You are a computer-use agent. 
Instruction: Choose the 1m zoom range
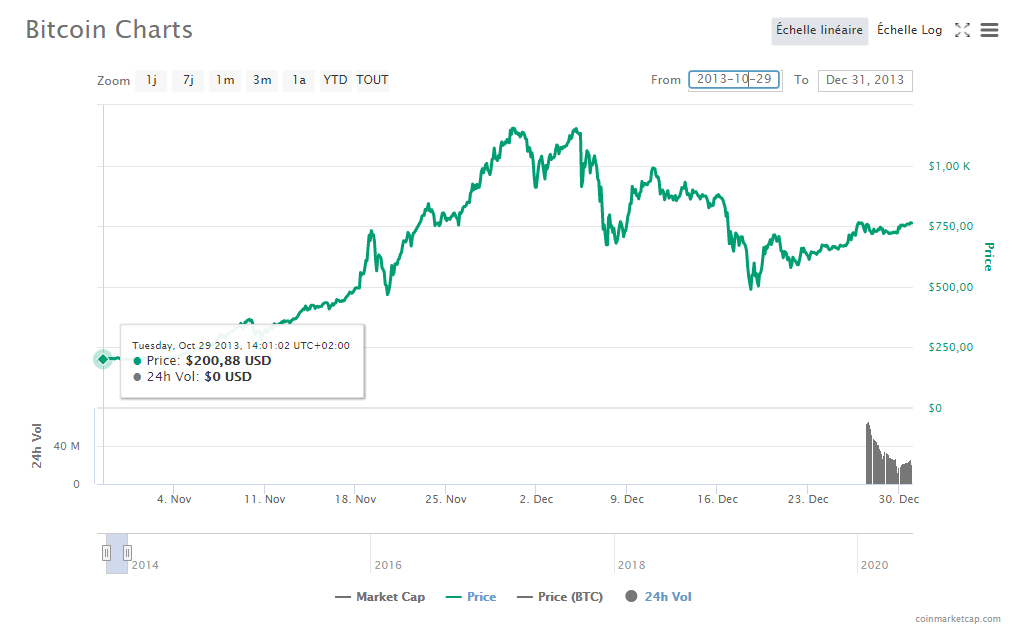225,80
